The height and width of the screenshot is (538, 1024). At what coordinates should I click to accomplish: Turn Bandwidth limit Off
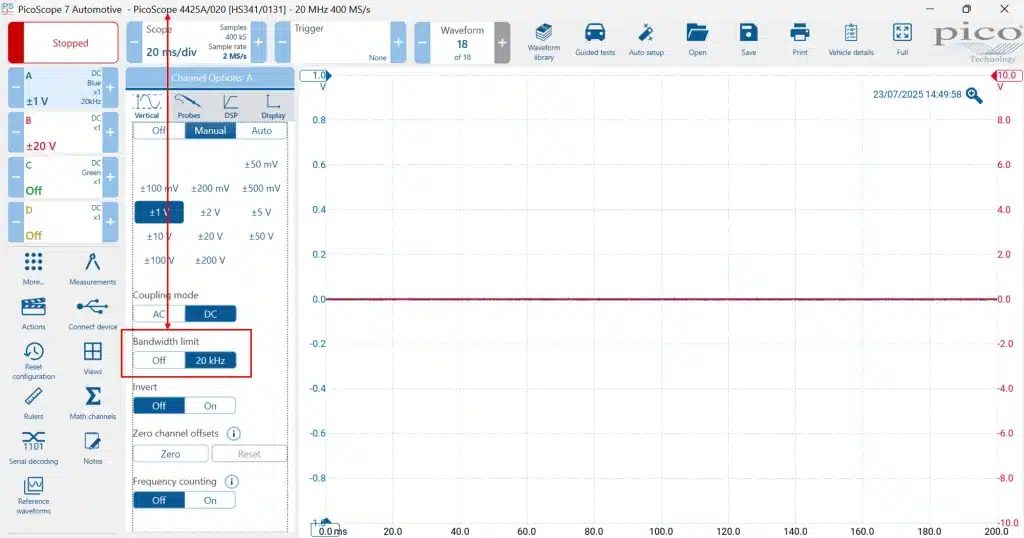(159, 360)
